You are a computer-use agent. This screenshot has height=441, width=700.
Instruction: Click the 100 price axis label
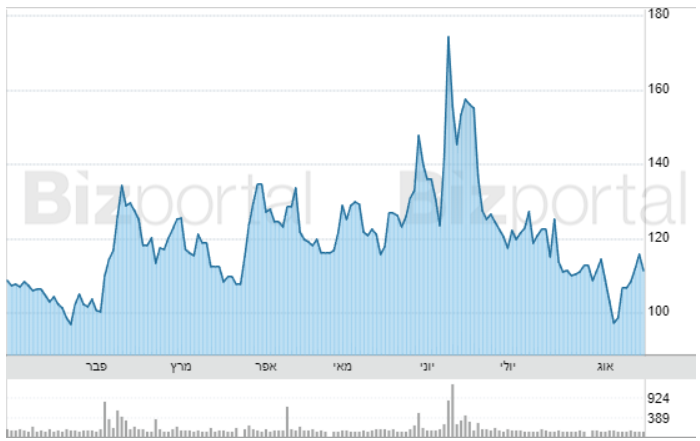(x=659, y=311)
